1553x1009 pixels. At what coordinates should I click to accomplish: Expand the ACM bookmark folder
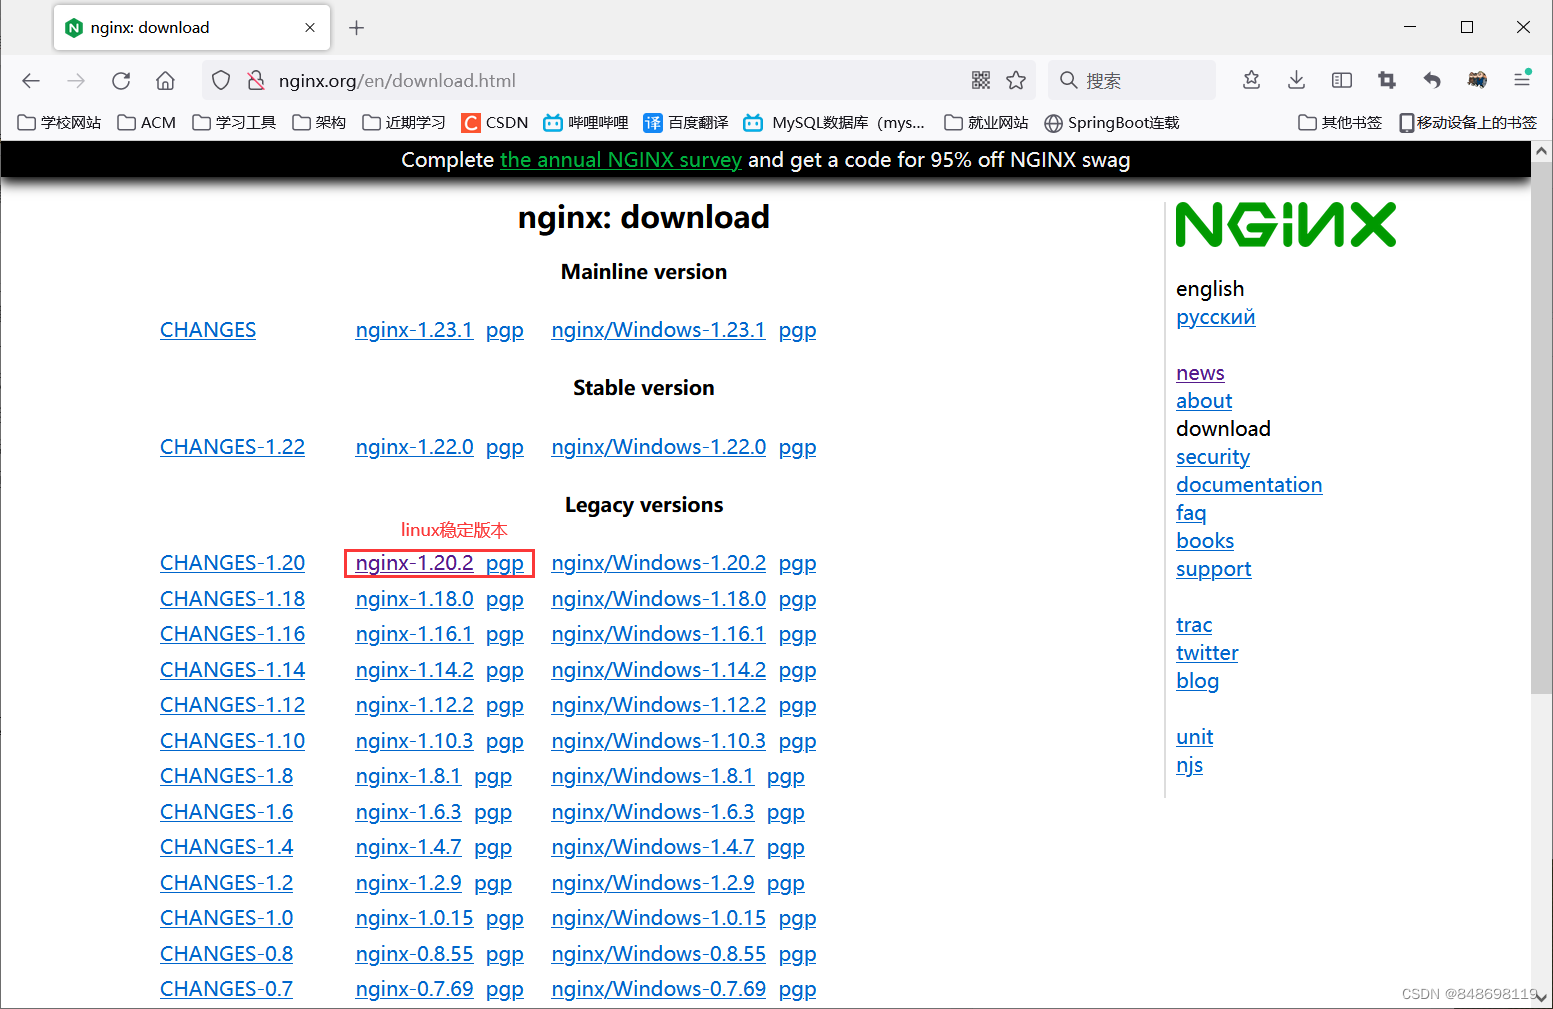coord(146,123)
